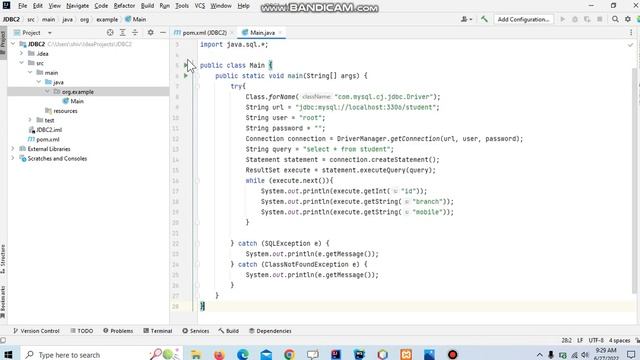
Task: Click the Build project hammer icon
Action: [484, 19]
